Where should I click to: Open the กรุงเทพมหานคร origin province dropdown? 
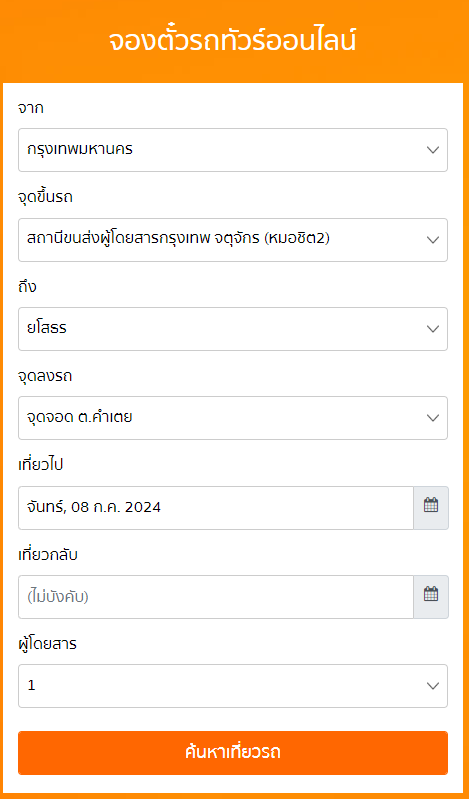click(233, 150)
